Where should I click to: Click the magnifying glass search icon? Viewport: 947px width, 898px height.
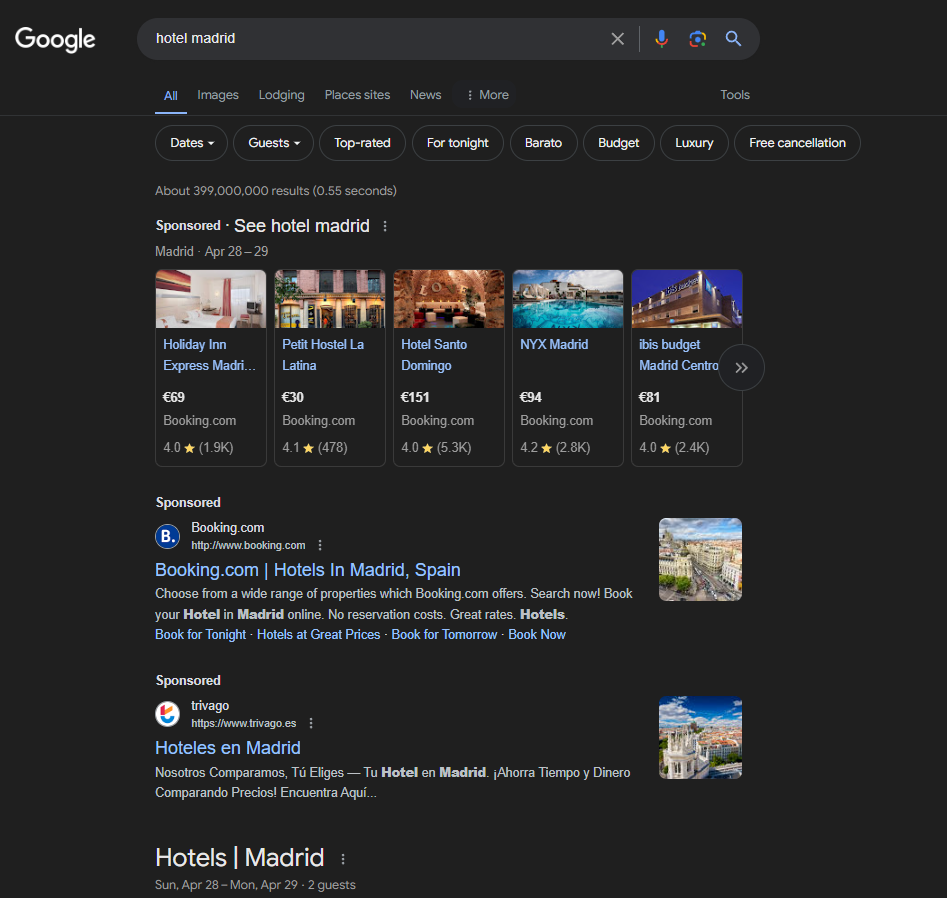tap(733, 38)
